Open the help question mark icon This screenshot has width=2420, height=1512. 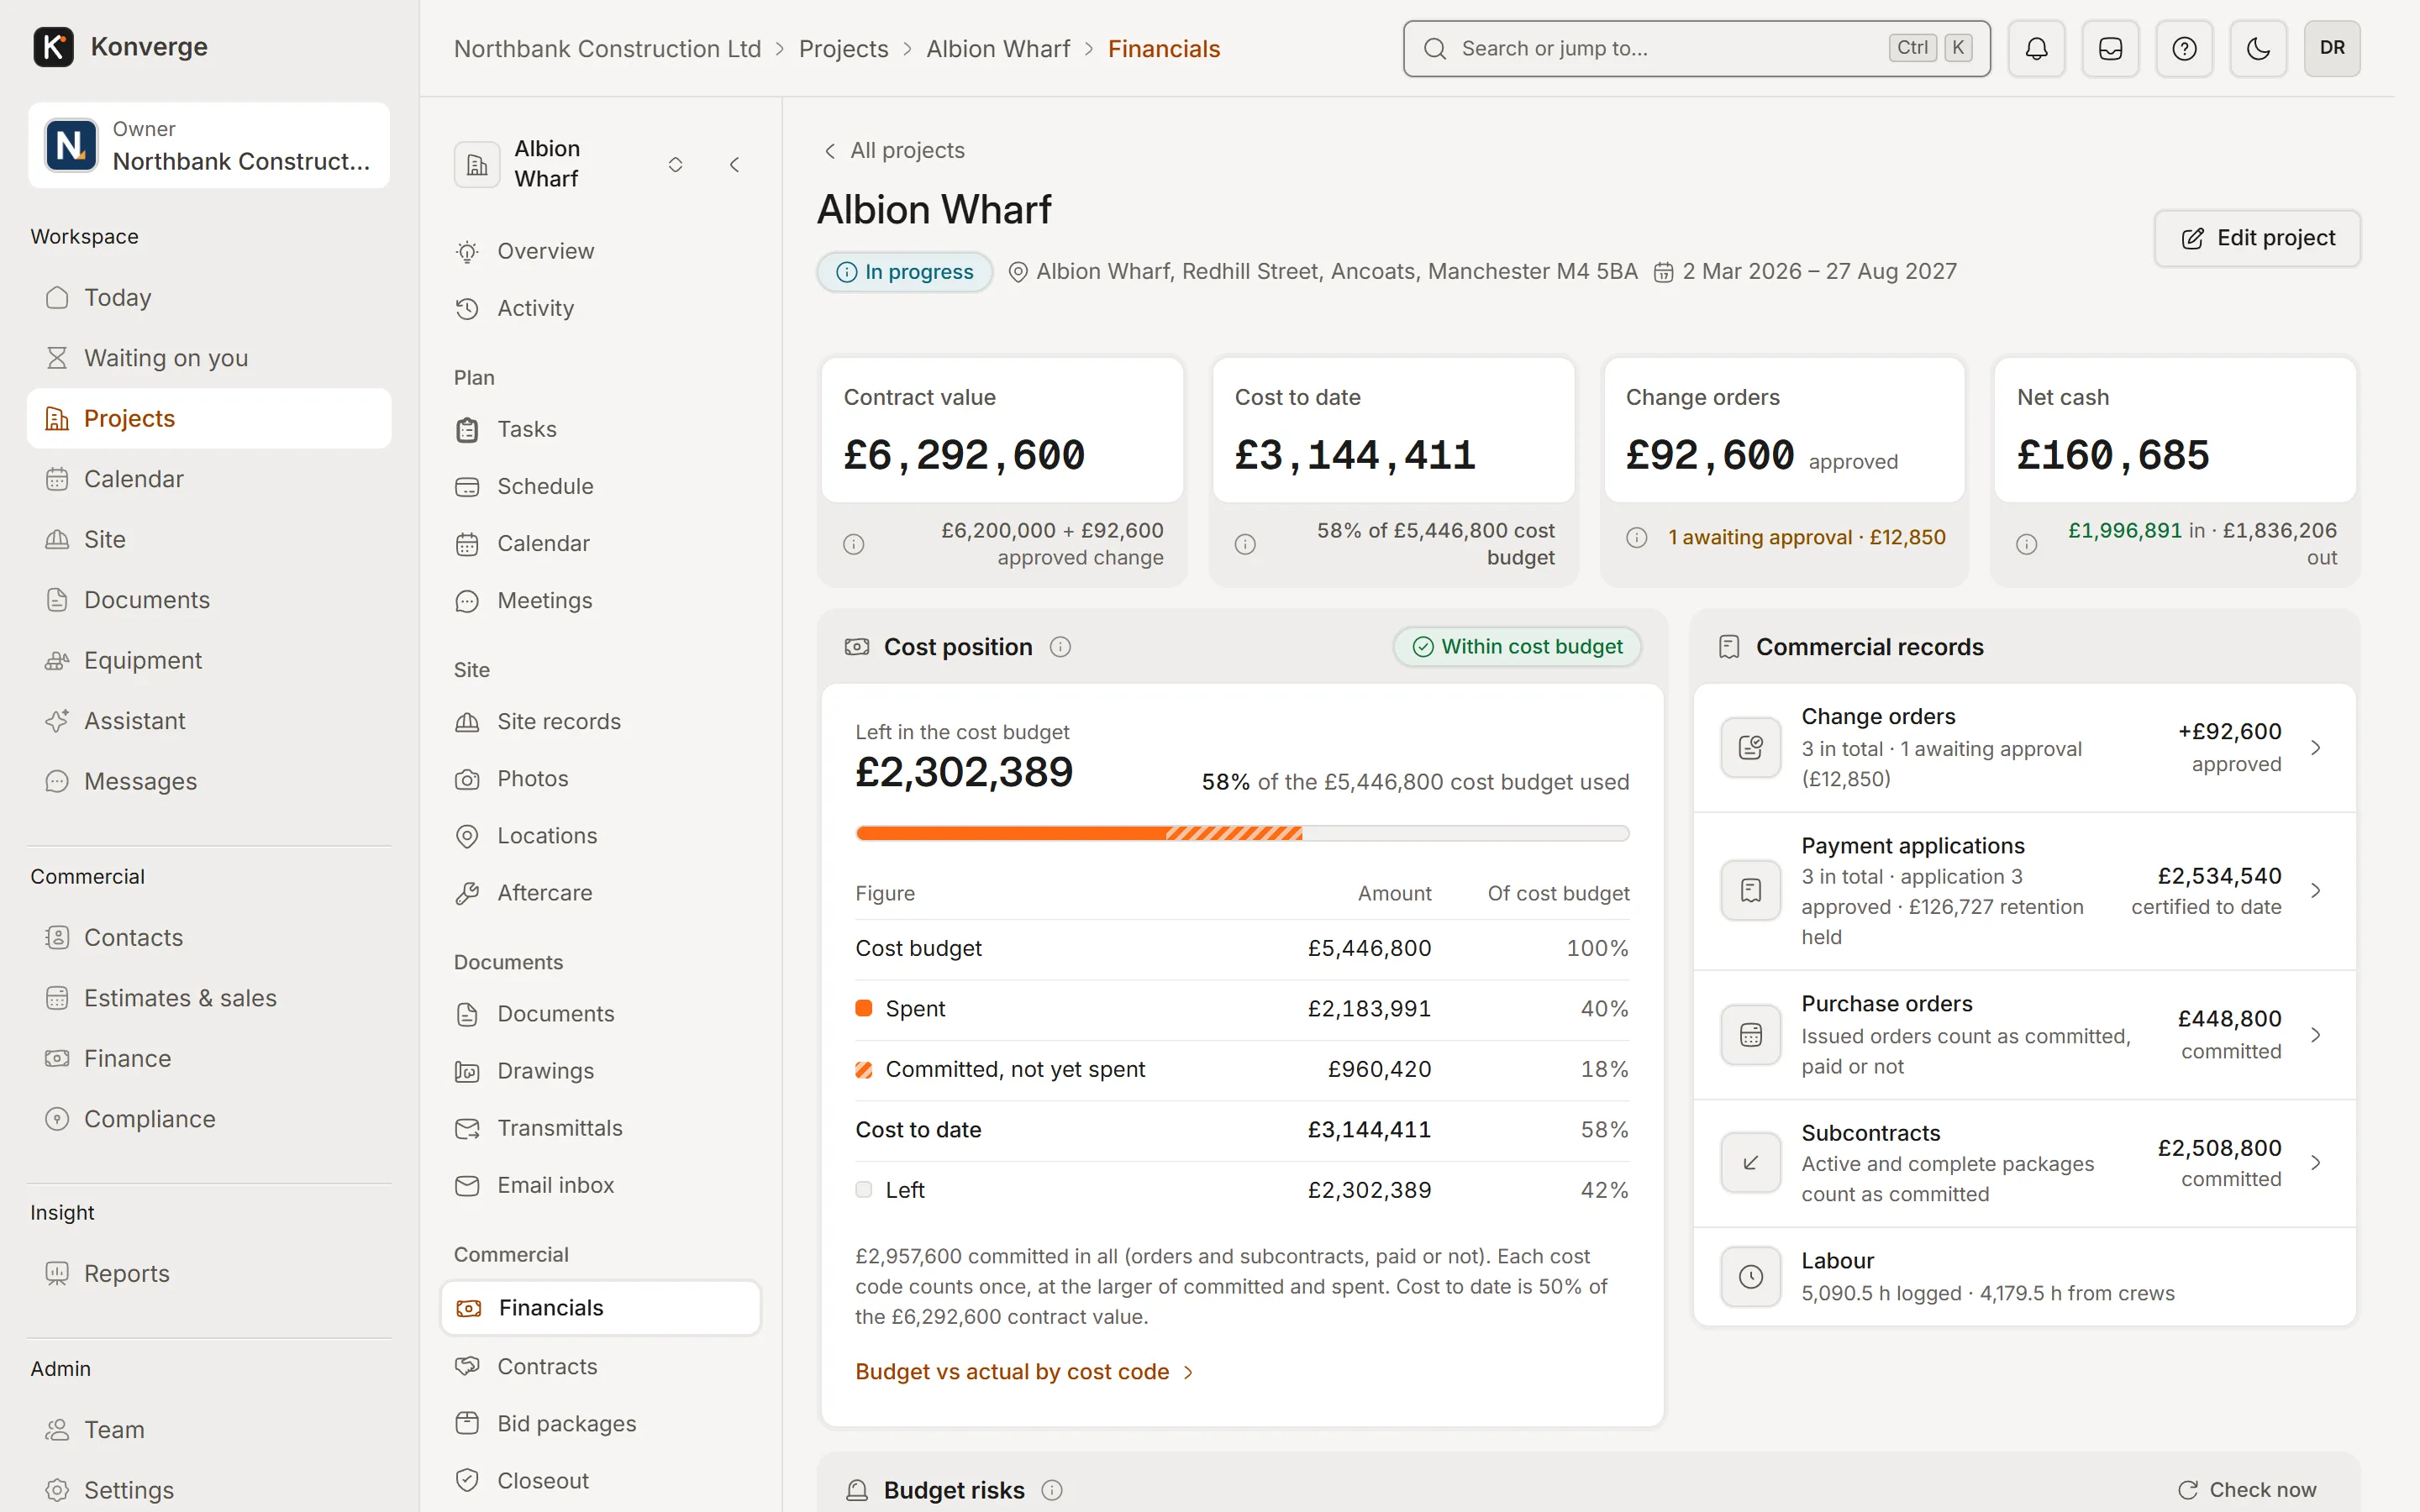tap(2184, 48)
